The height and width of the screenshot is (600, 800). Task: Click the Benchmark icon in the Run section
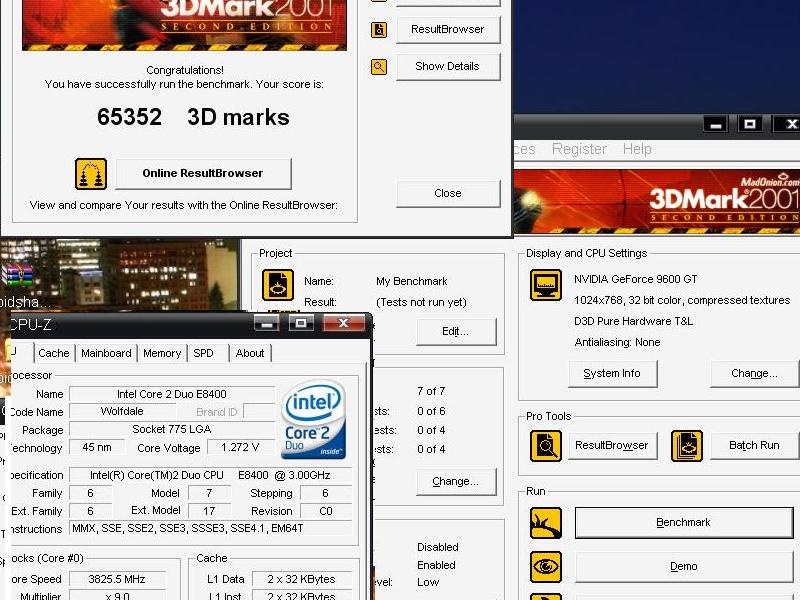[545, 523]
